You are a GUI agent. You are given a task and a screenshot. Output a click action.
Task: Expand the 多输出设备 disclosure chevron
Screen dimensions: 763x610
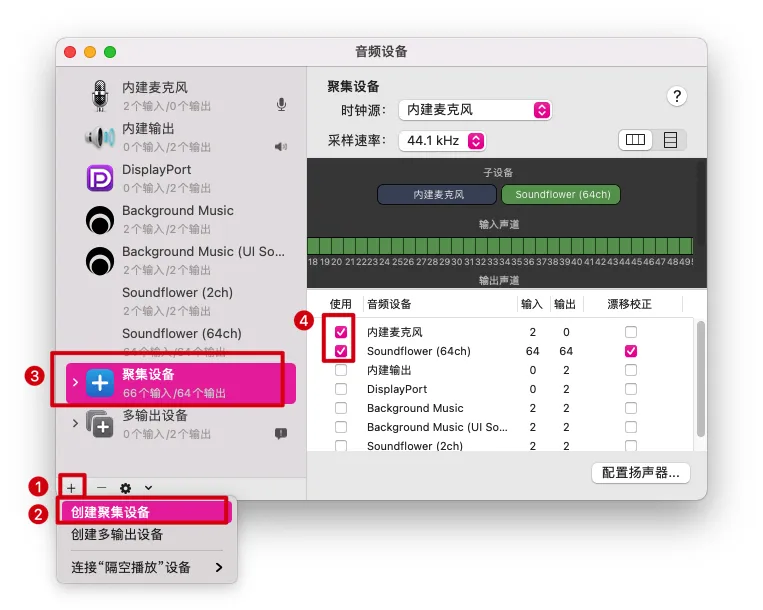(x=75, y=423)
